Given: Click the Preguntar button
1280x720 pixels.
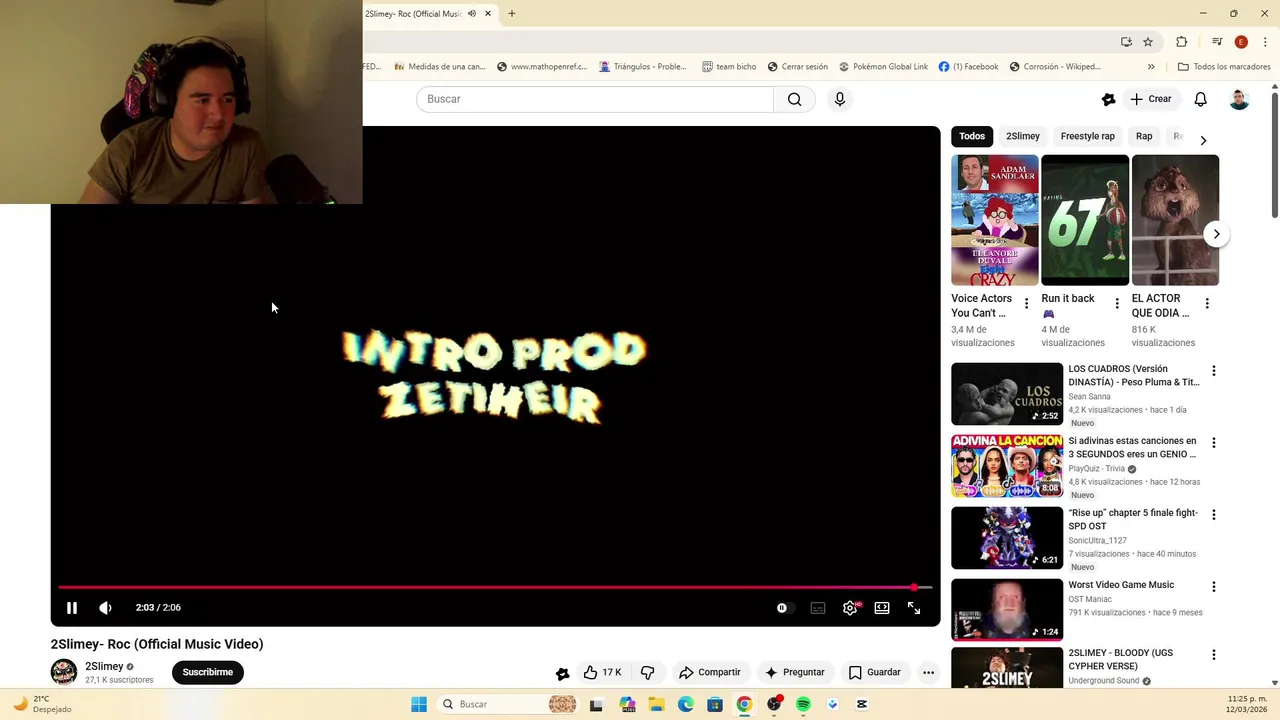Looking at the screenshot, I should pyautogui.click(x=795, y=672).
